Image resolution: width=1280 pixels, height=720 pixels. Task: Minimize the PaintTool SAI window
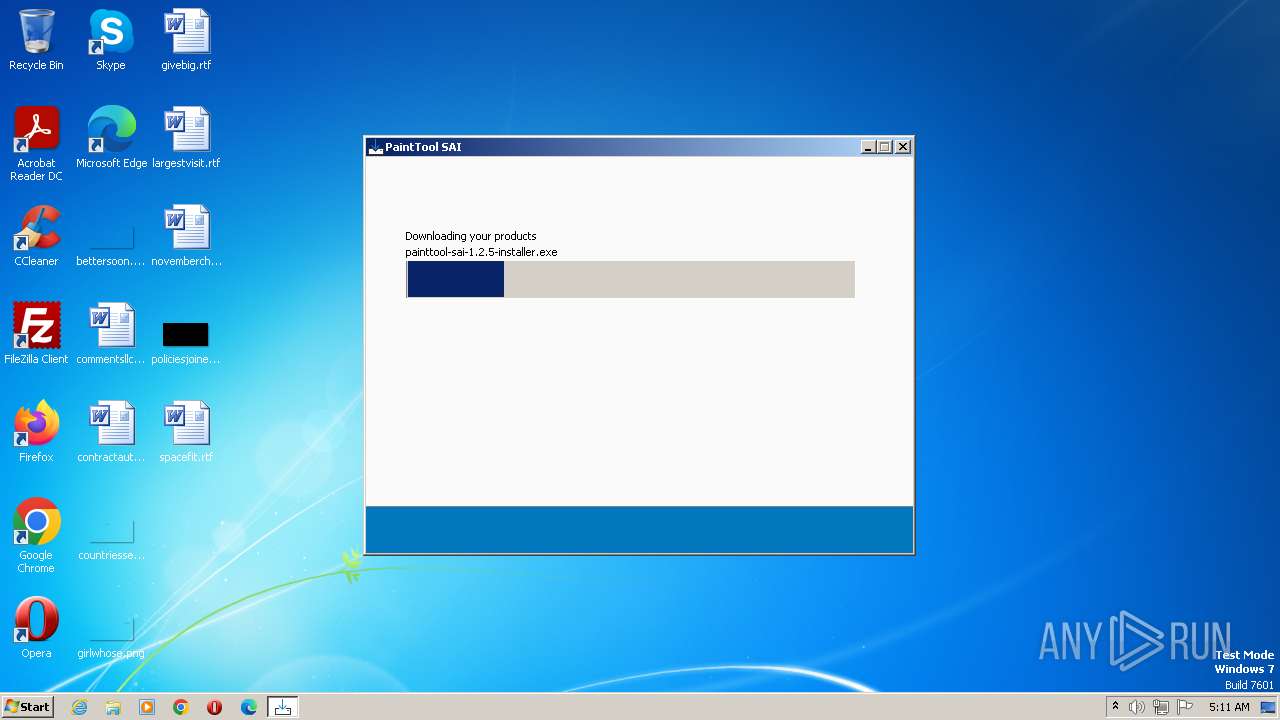click(868, 147)
